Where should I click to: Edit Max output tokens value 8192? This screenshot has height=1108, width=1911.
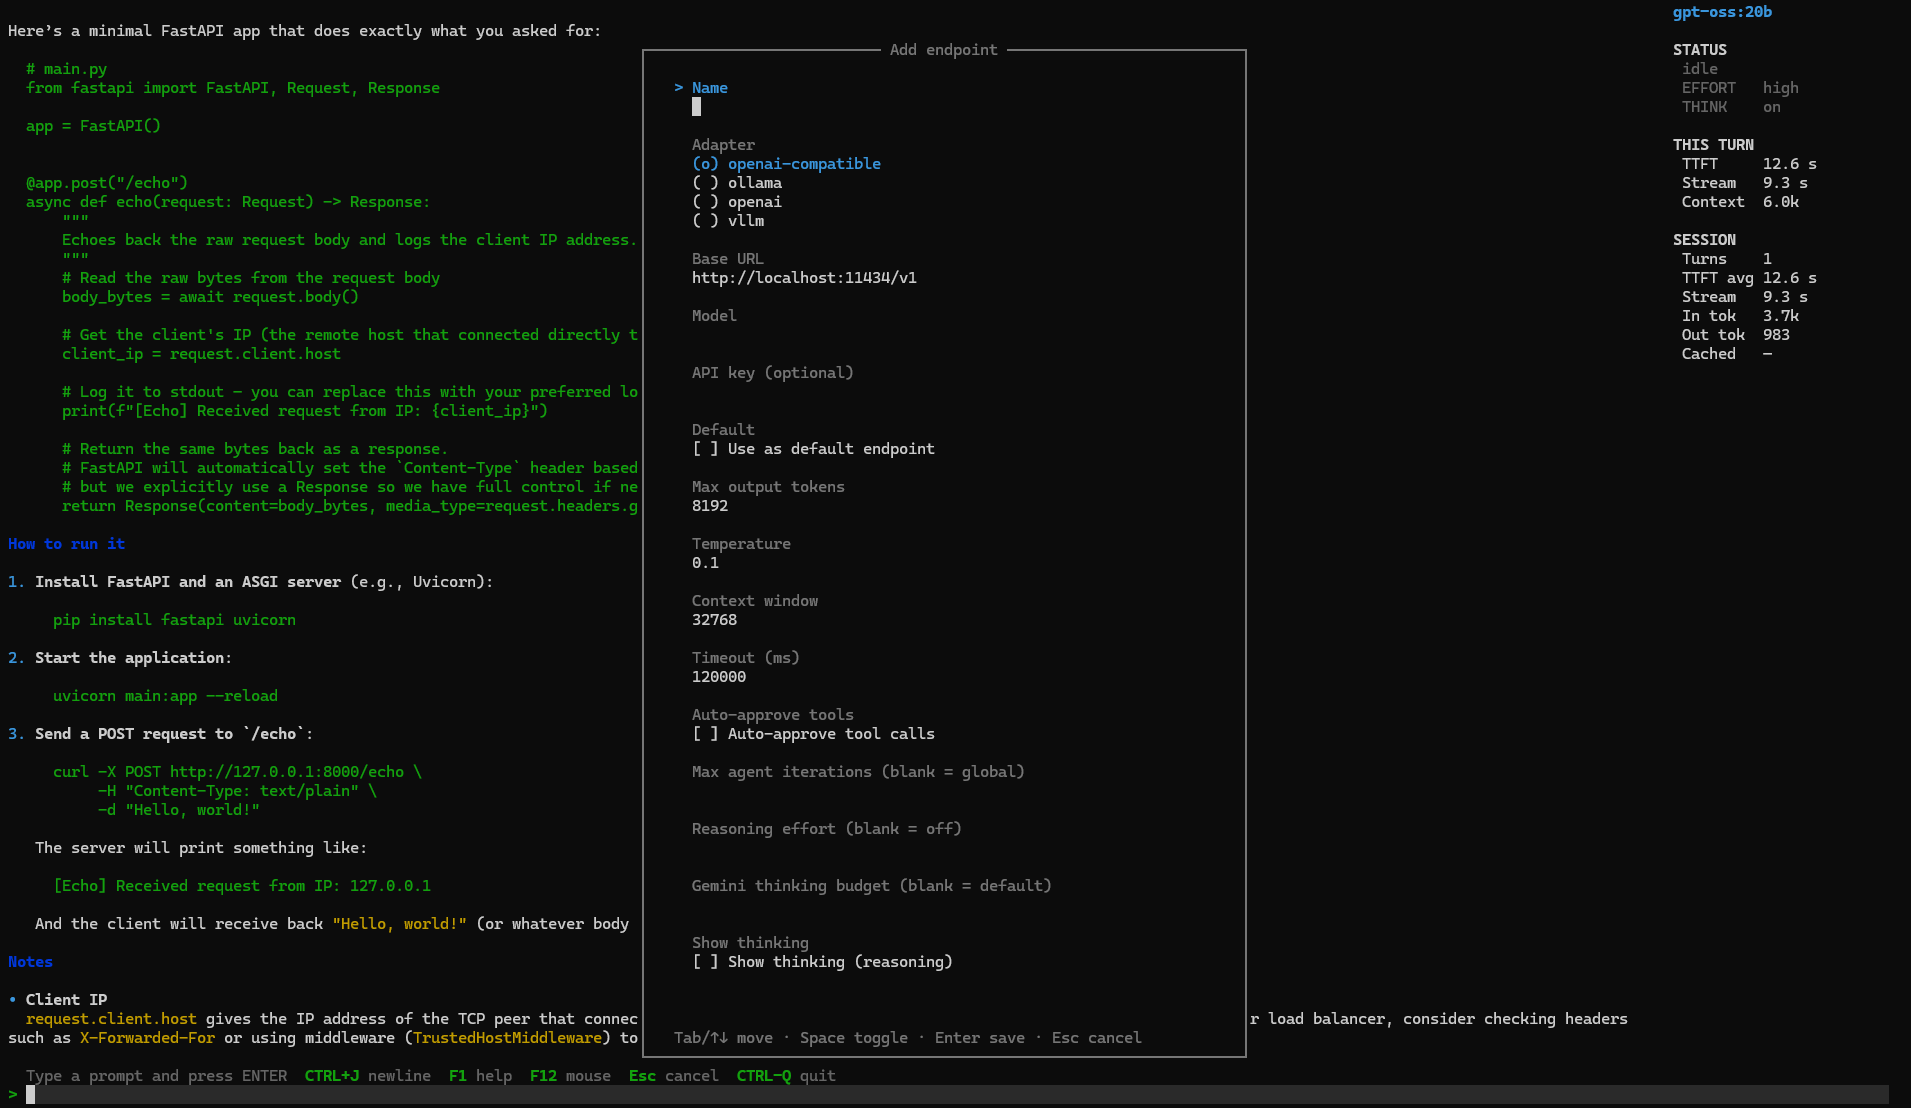[710, 506]
